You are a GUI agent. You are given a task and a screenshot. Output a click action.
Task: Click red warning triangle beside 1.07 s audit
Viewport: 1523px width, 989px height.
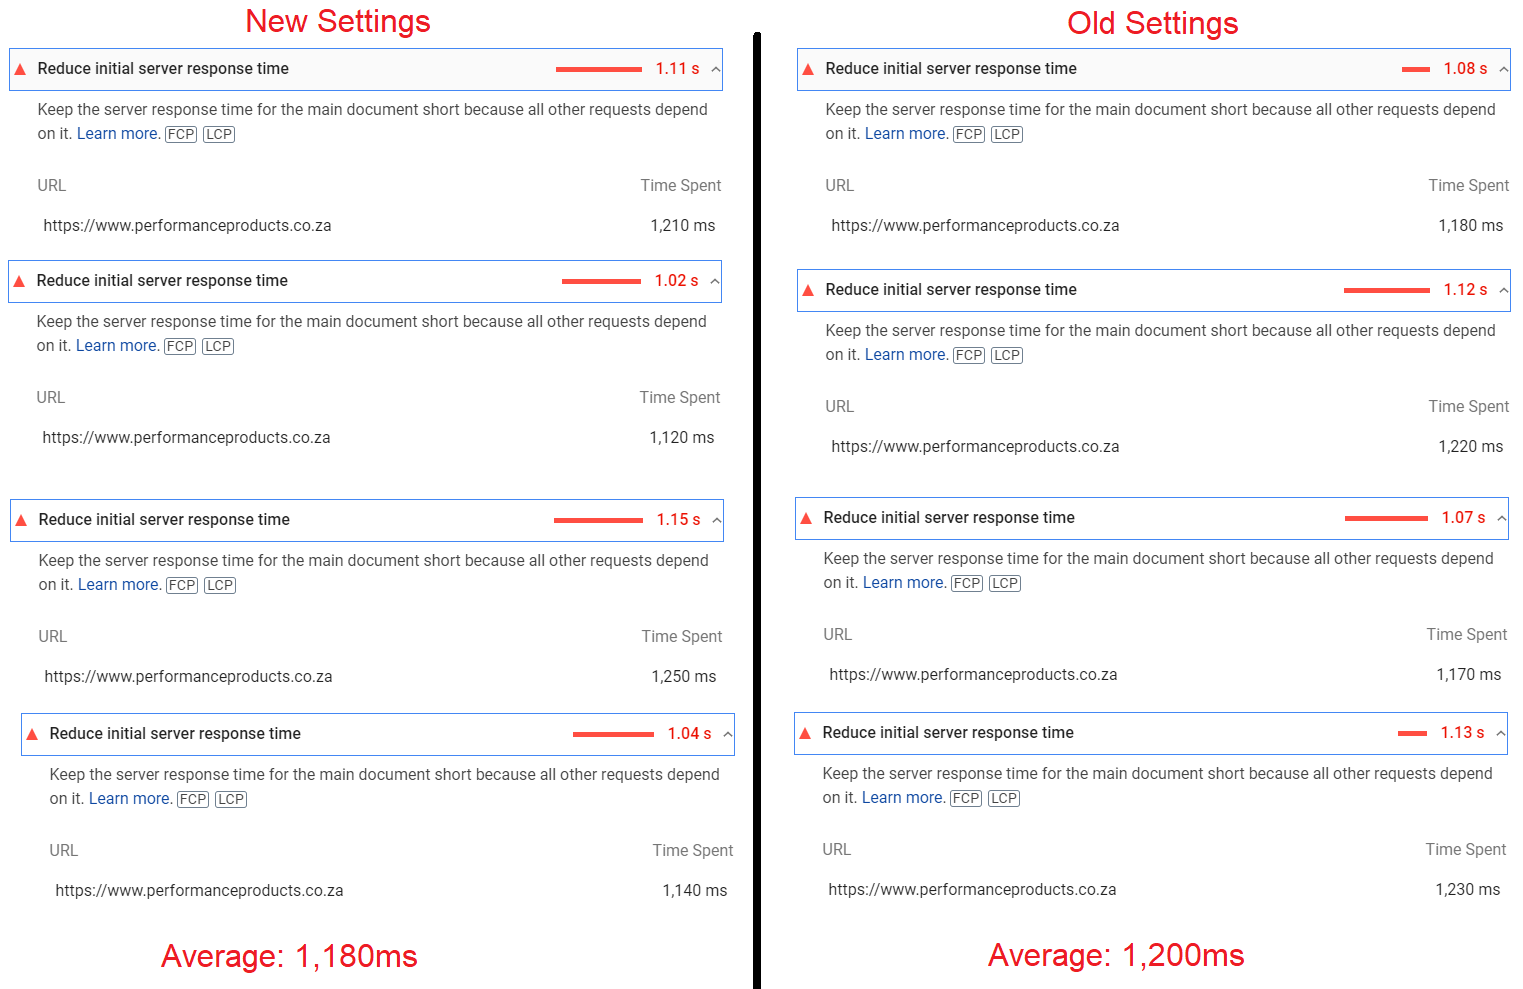(806, 518)
